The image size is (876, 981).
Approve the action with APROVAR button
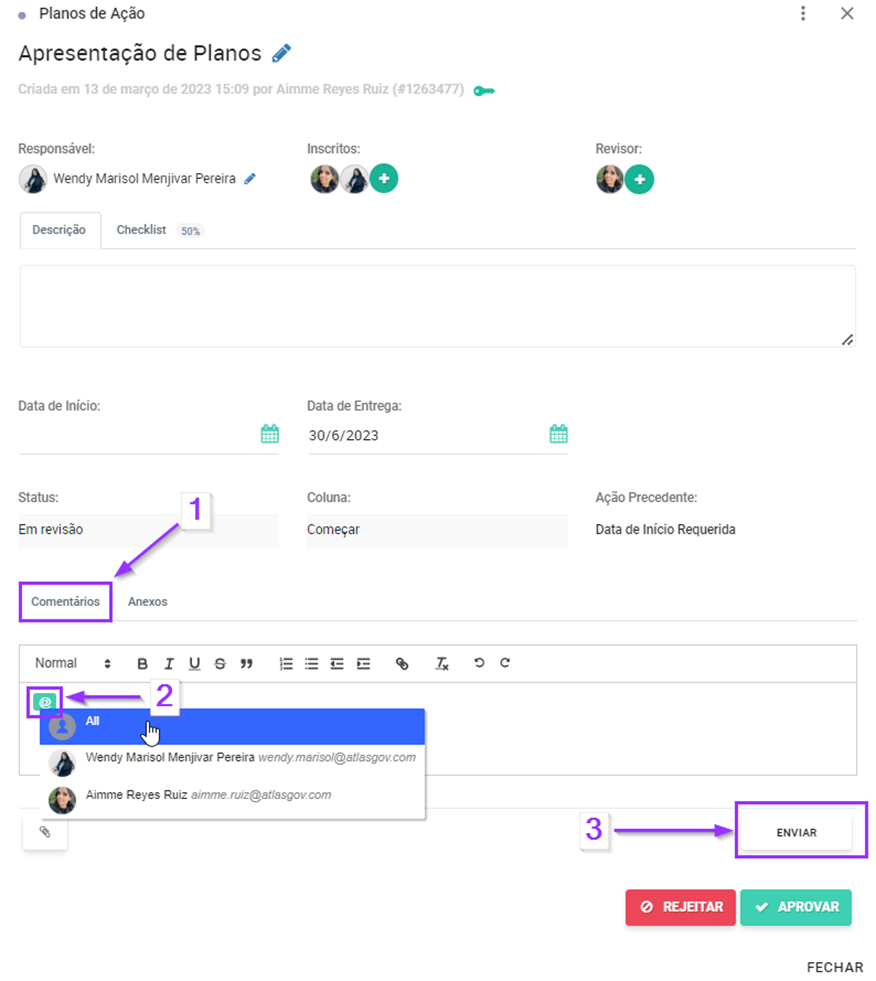click(796, 907)
